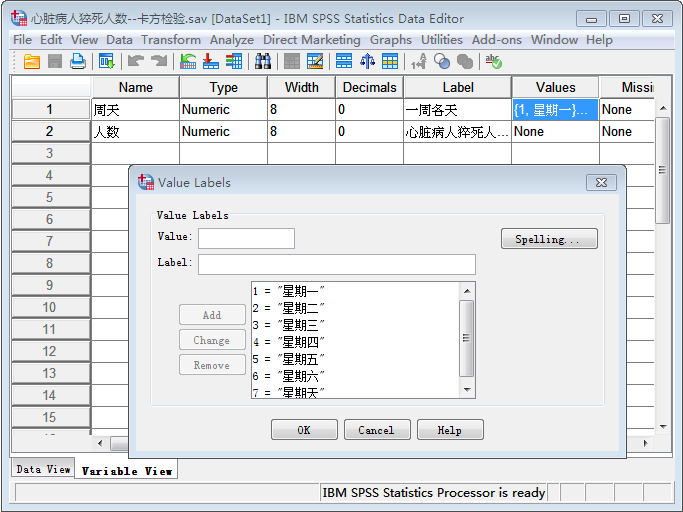Screen dimensions: 683x512
Task: Click the Value input field
Action: (246, 238)
